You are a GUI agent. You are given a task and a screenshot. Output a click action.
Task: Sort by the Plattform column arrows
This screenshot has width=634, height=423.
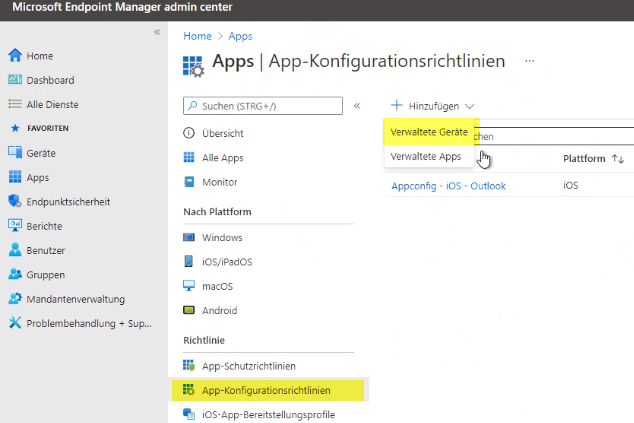618,159
